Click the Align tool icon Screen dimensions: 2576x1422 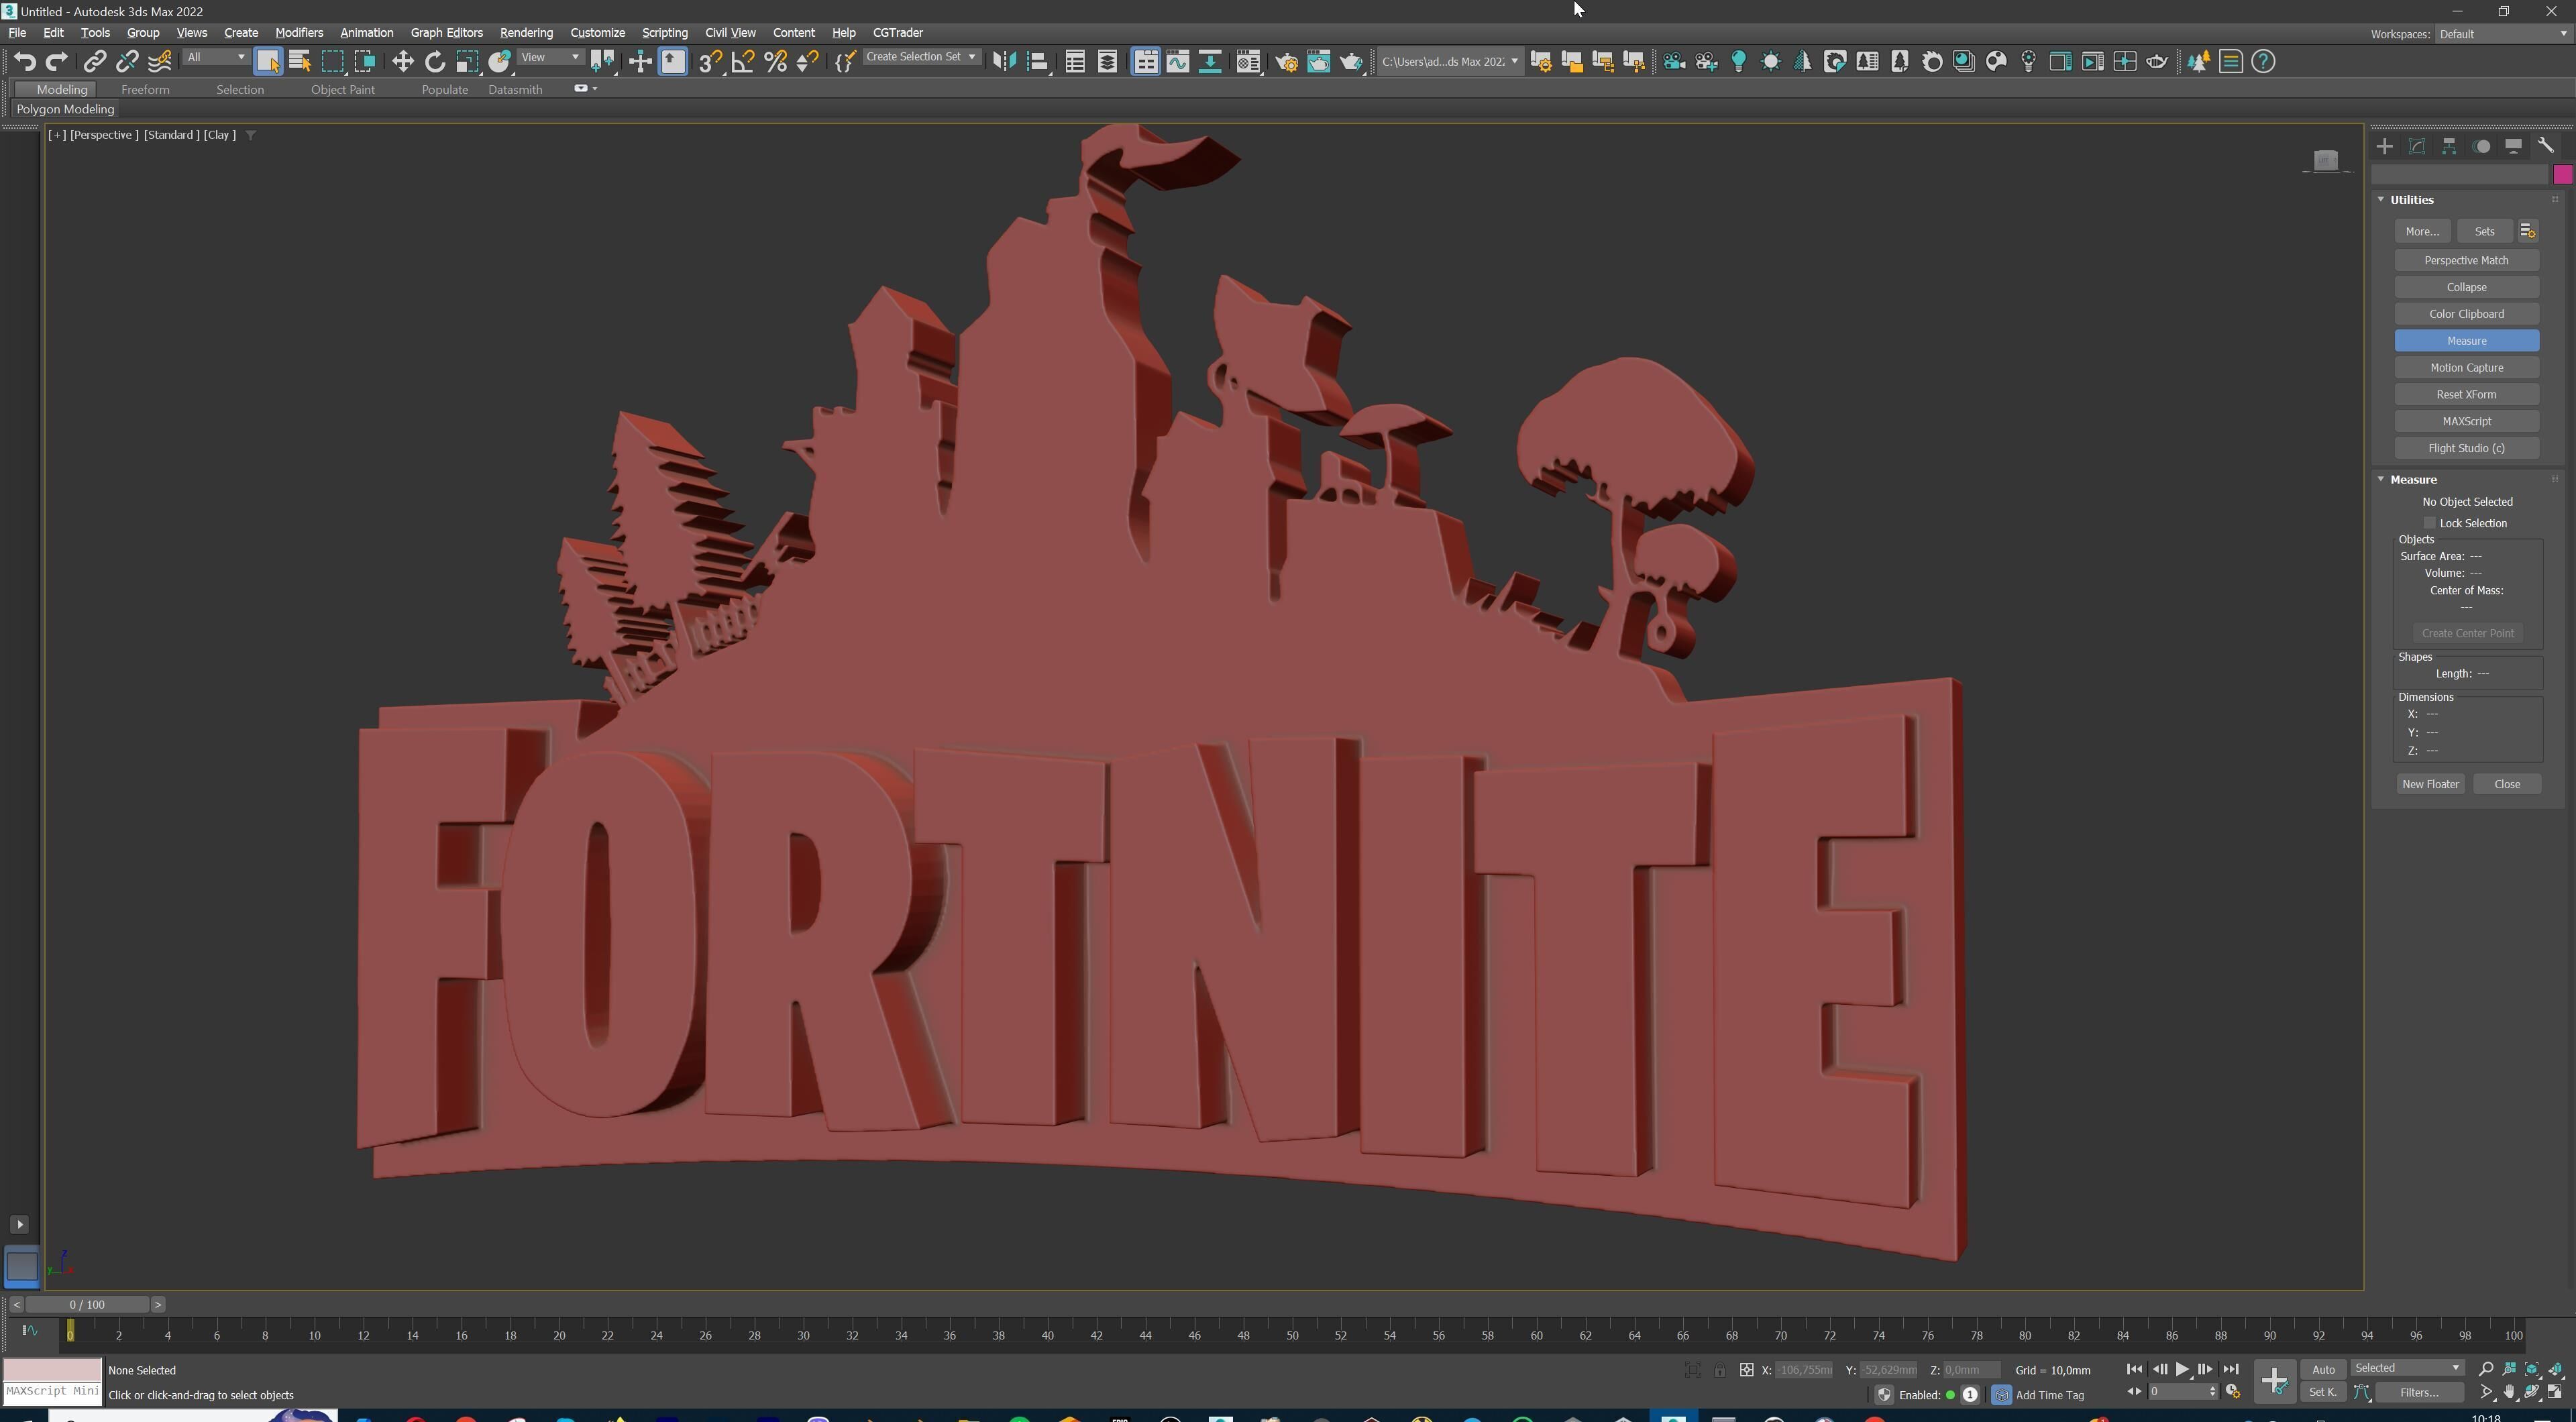[x=1038, y=62]
